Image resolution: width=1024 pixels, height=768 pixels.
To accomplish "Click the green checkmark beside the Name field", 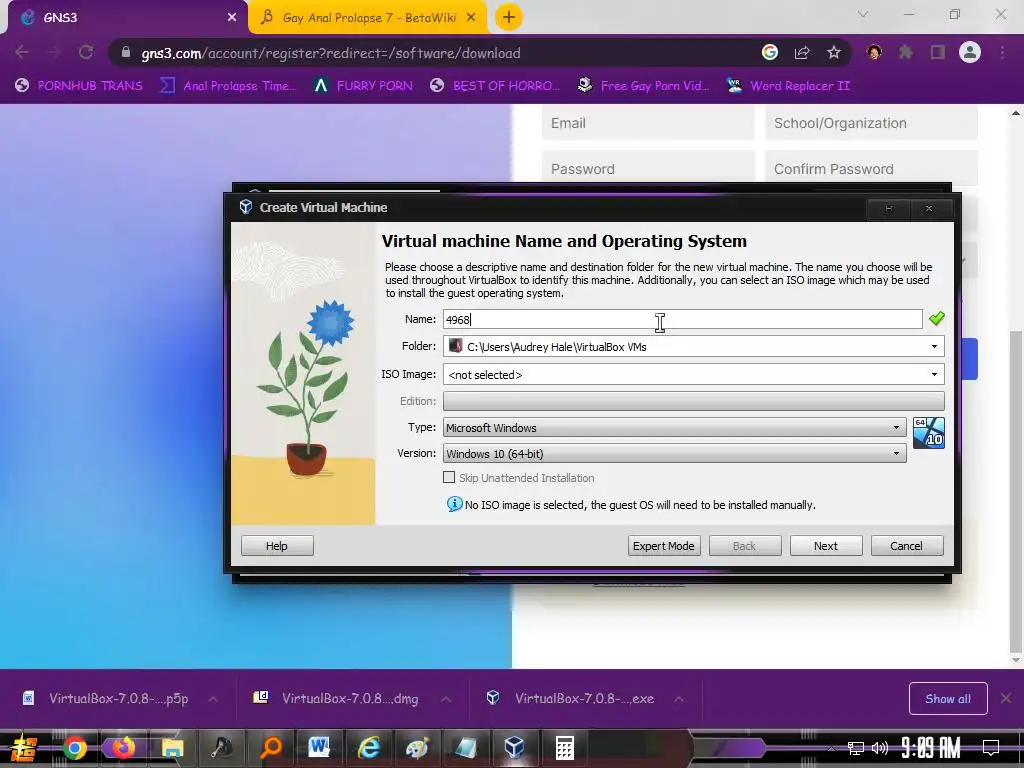I will (x=936, y=318).
